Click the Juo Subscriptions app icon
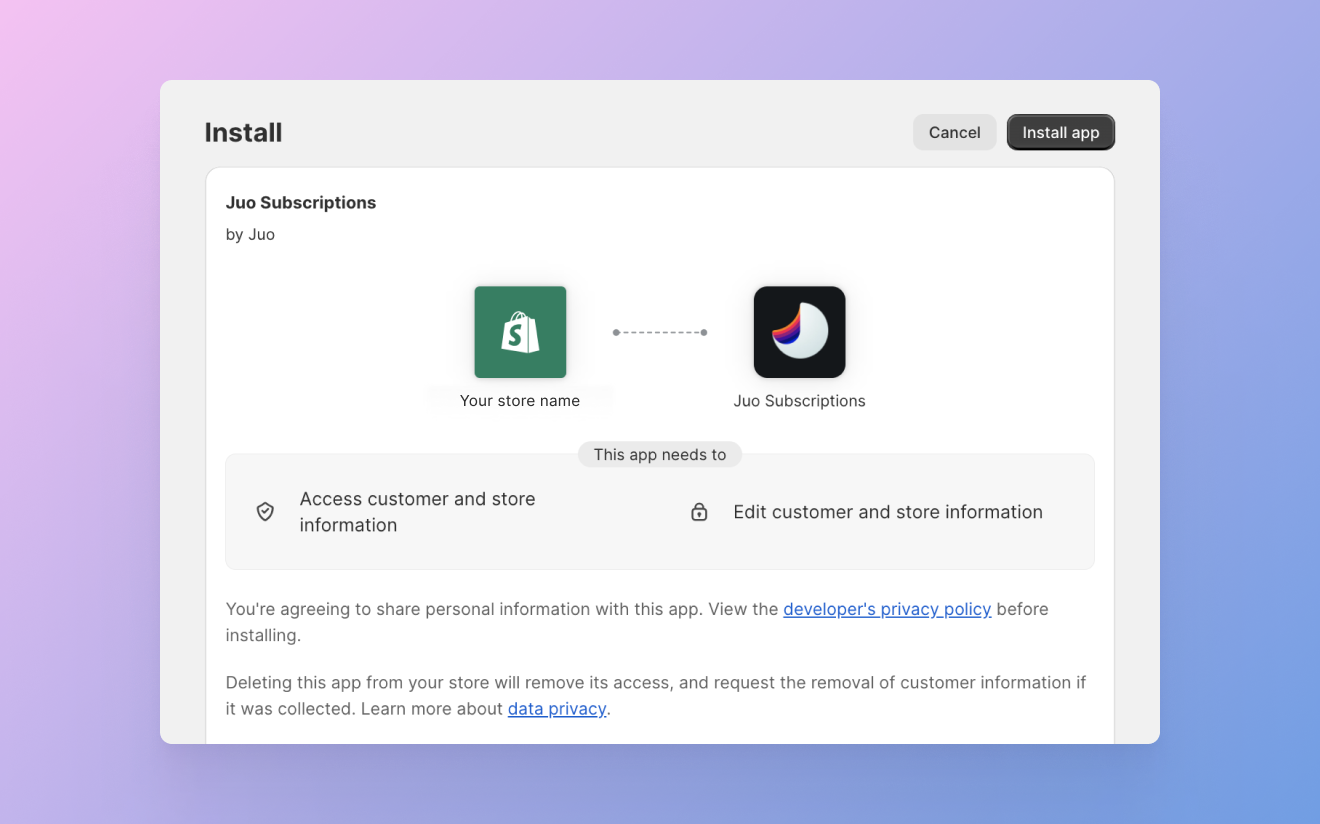 tap(799, 332)
